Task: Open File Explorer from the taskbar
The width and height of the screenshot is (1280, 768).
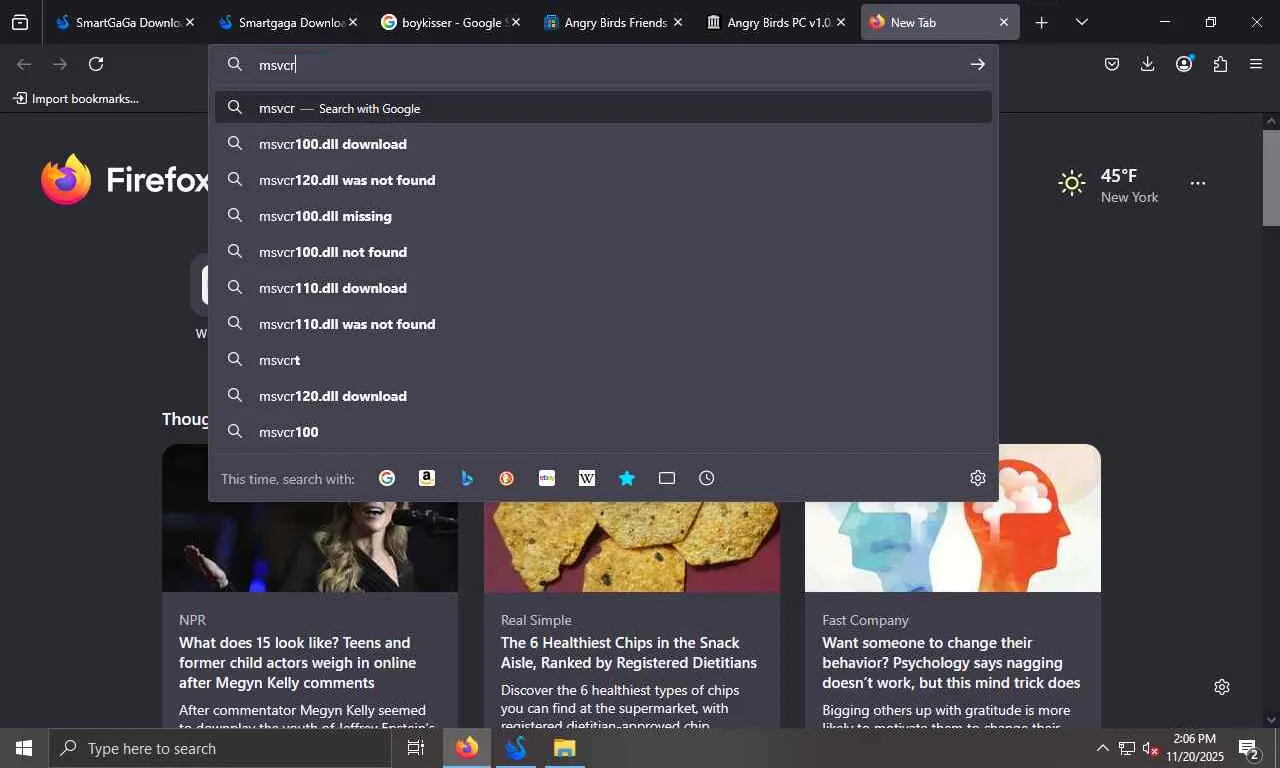Action: click(x=564, y=748)
